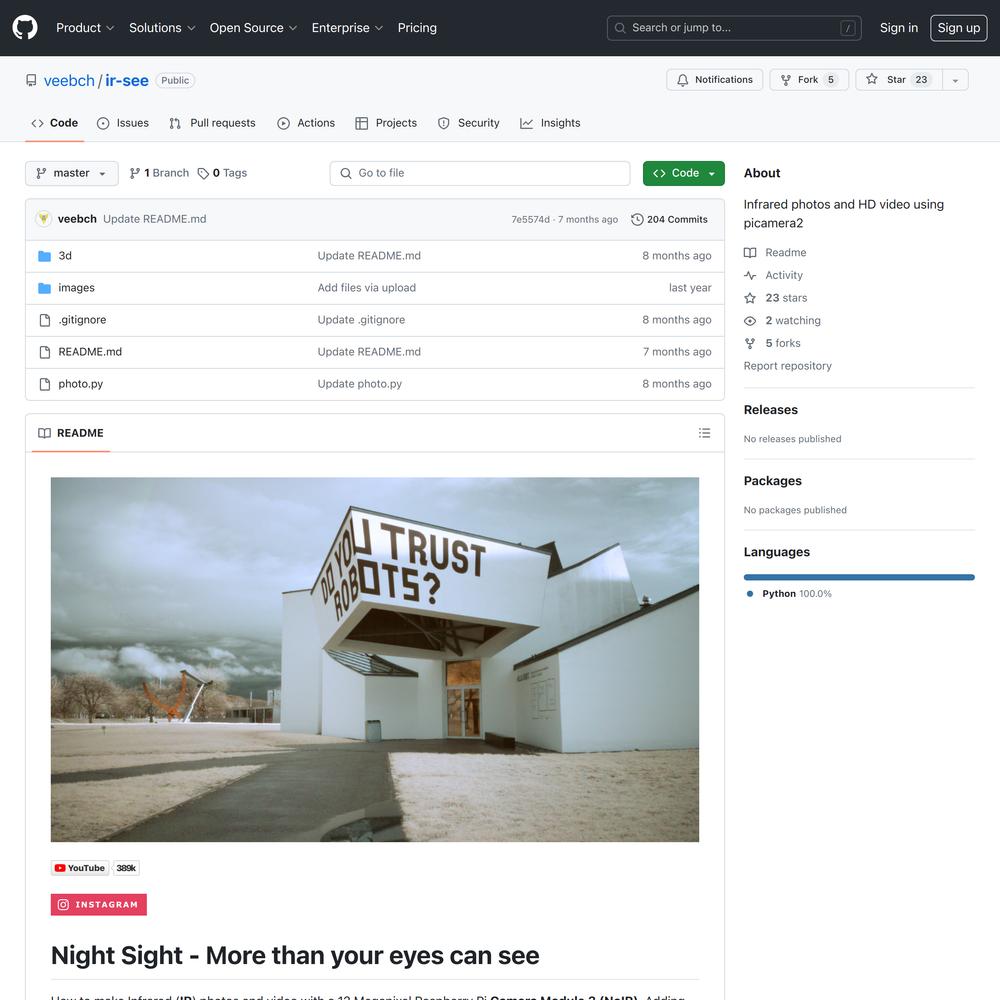1000x1000 pixels.
Task: Open the Projects tab
Action: (x=386, y=123)
